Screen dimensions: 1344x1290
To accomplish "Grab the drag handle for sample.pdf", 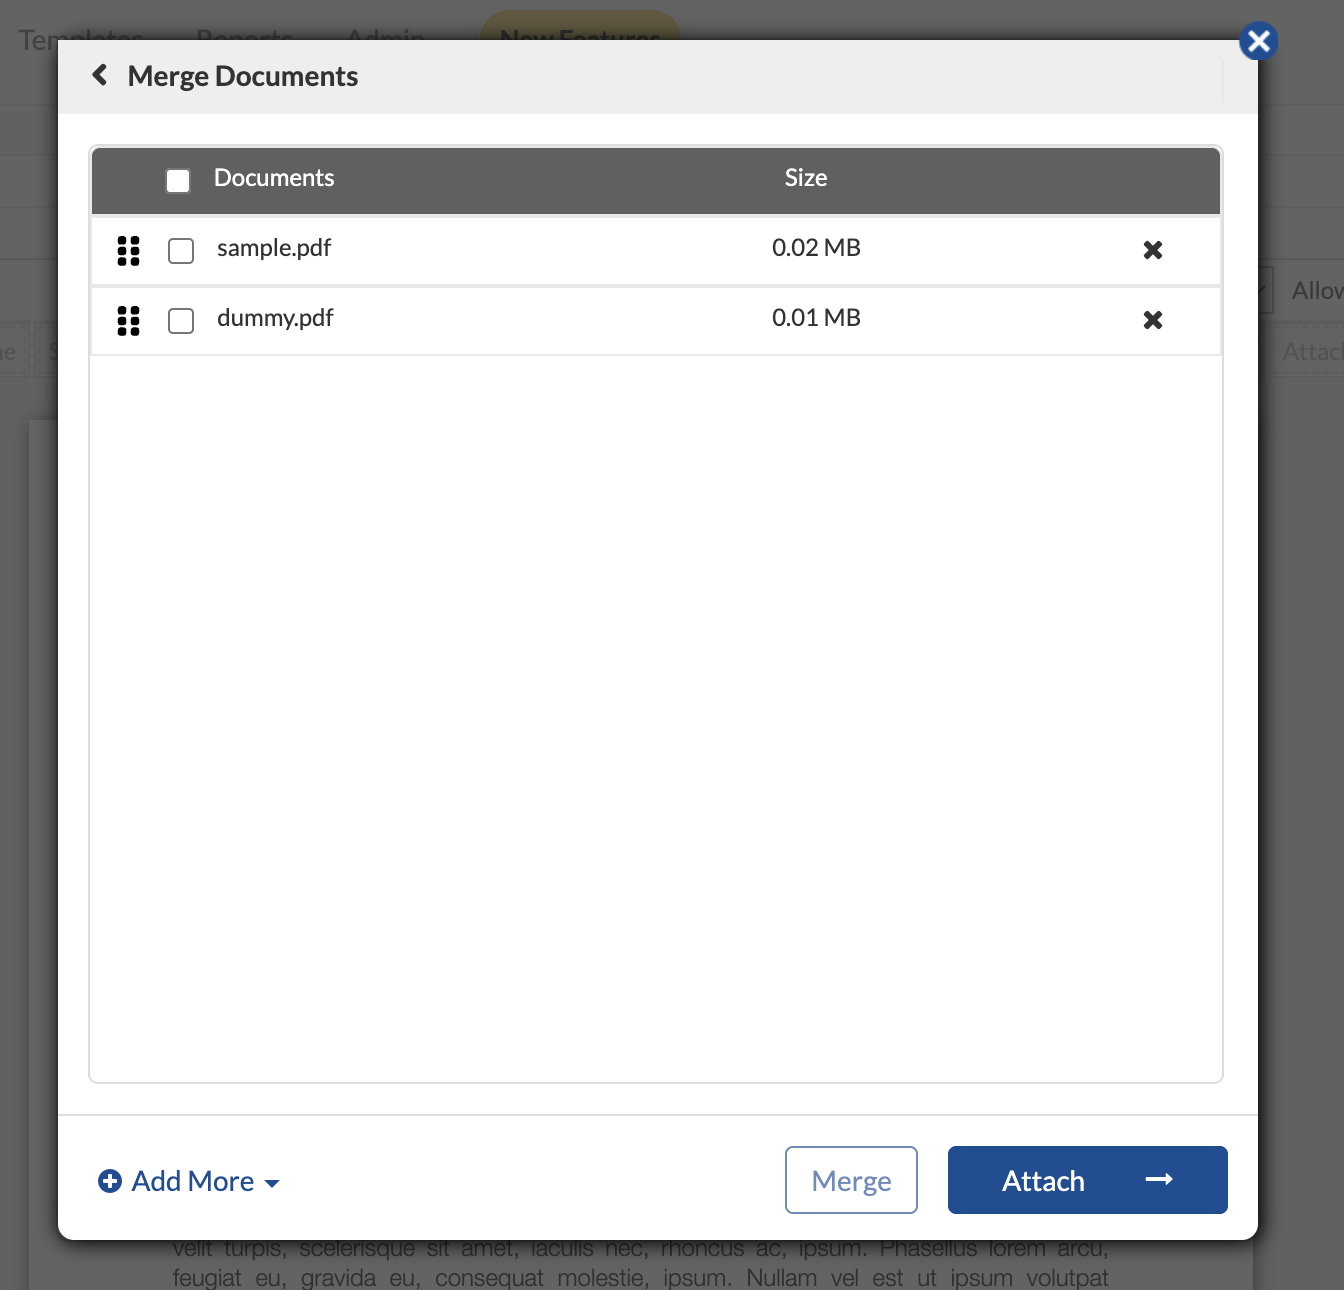I will 129,250.
